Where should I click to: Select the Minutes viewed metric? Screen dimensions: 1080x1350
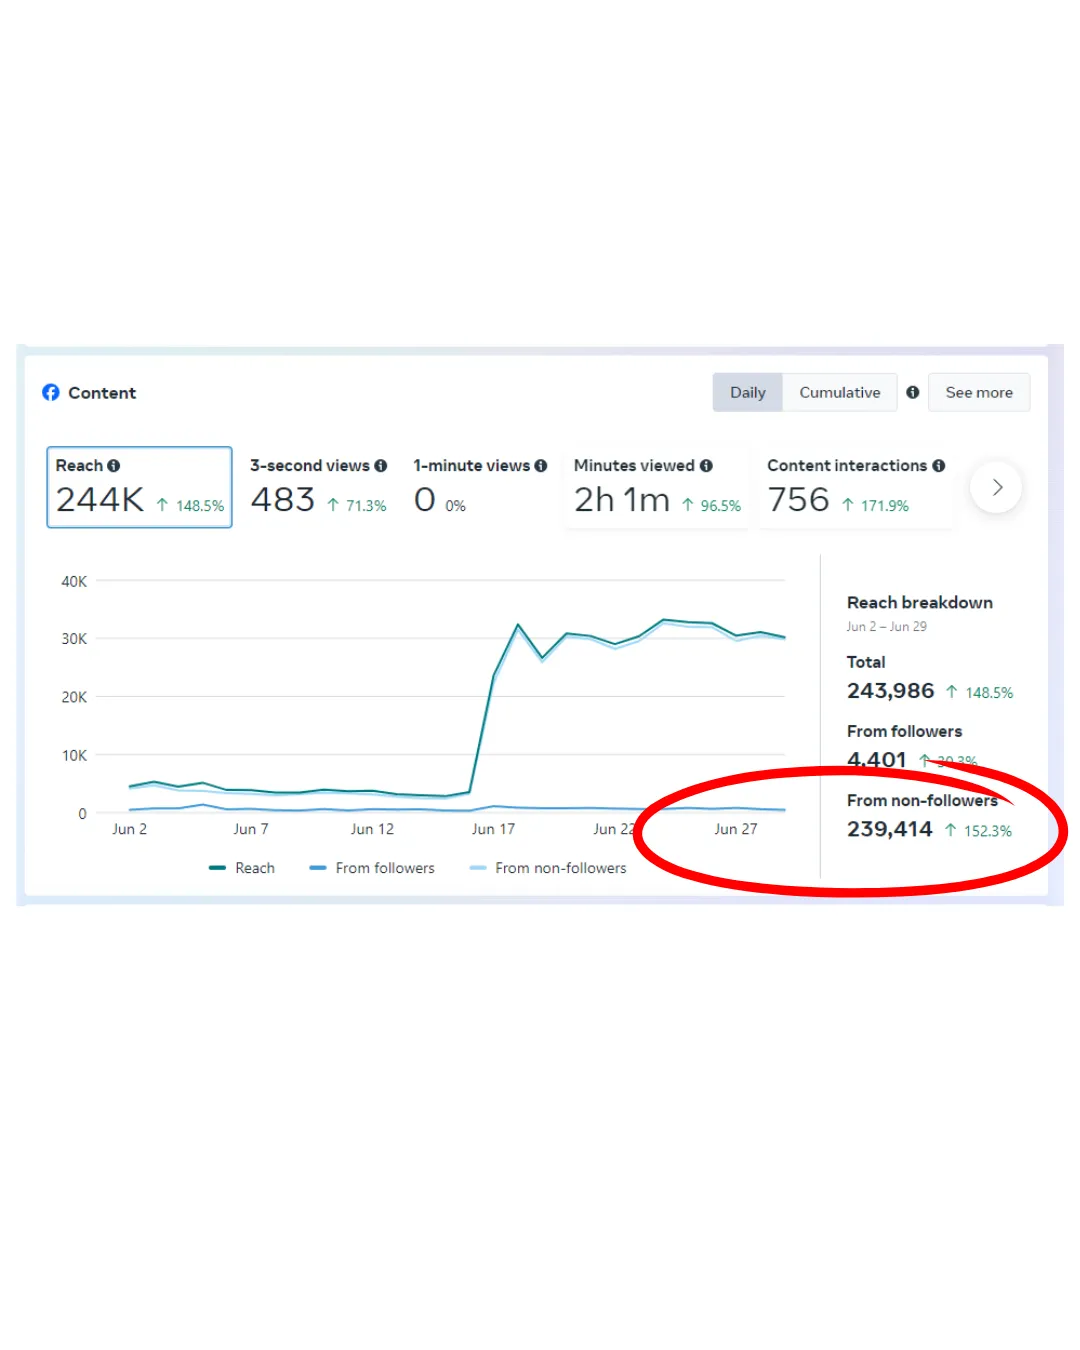[657, 487]
